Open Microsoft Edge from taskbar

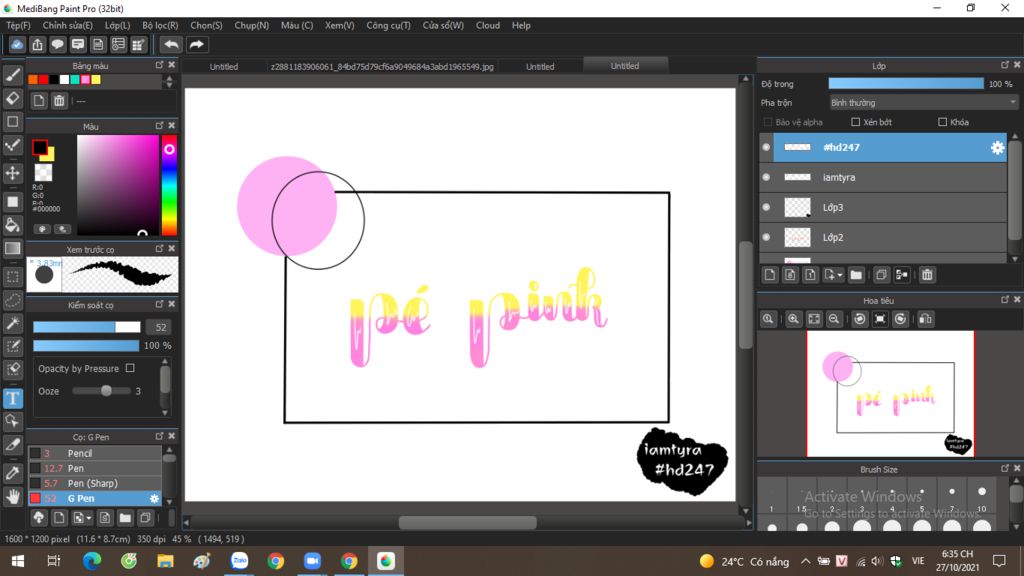[x=91, y=561]
